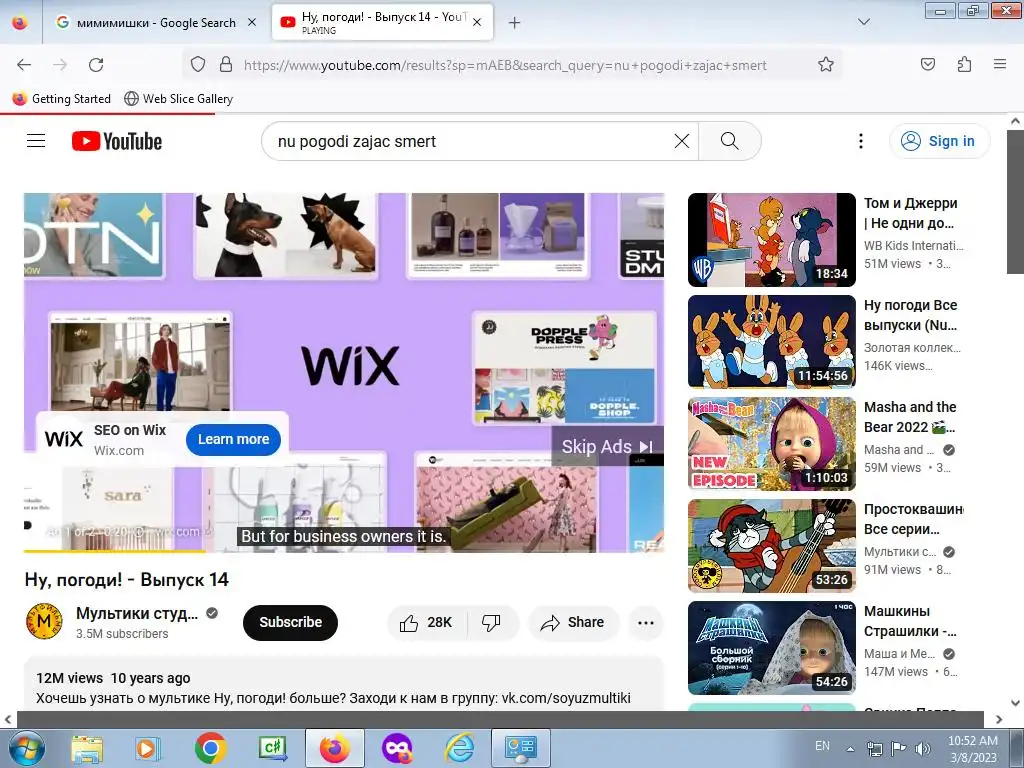This screenshot has height=768, width=1024.
Task: Open Том и Джерри video thumbnail
Action: pos(772,240)
